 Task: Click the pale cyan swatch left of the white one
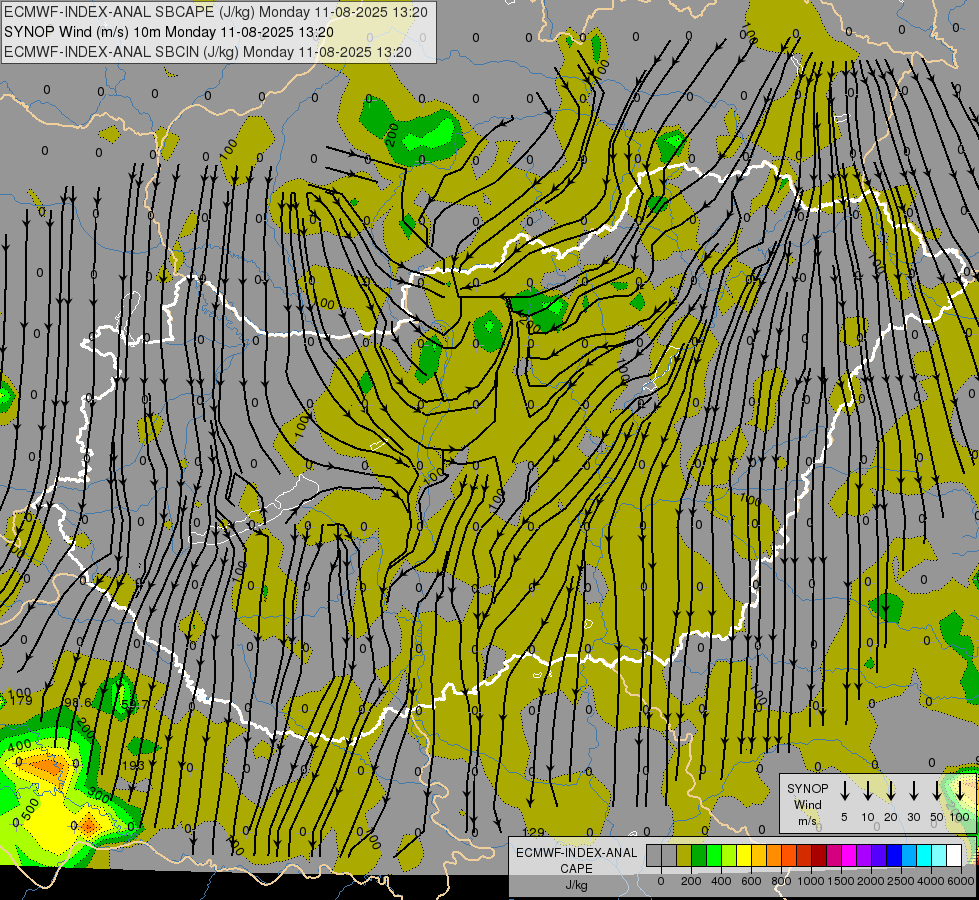pos(939,855)
